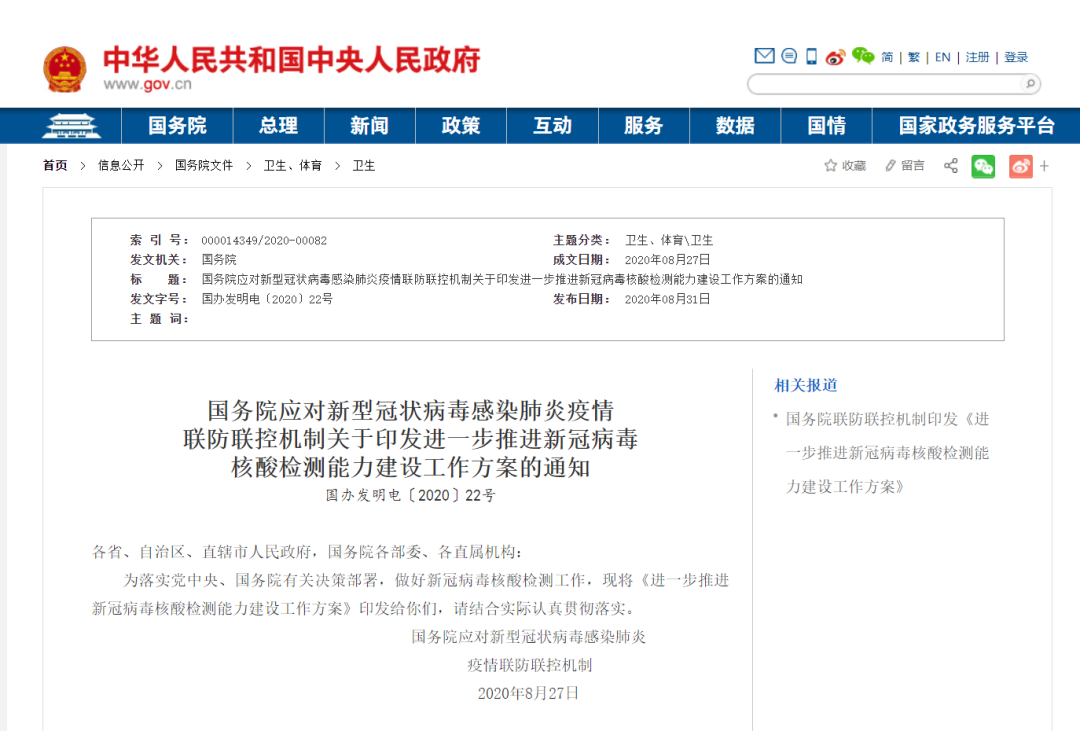Open the 新闻 nav menu

pos(369,125)
